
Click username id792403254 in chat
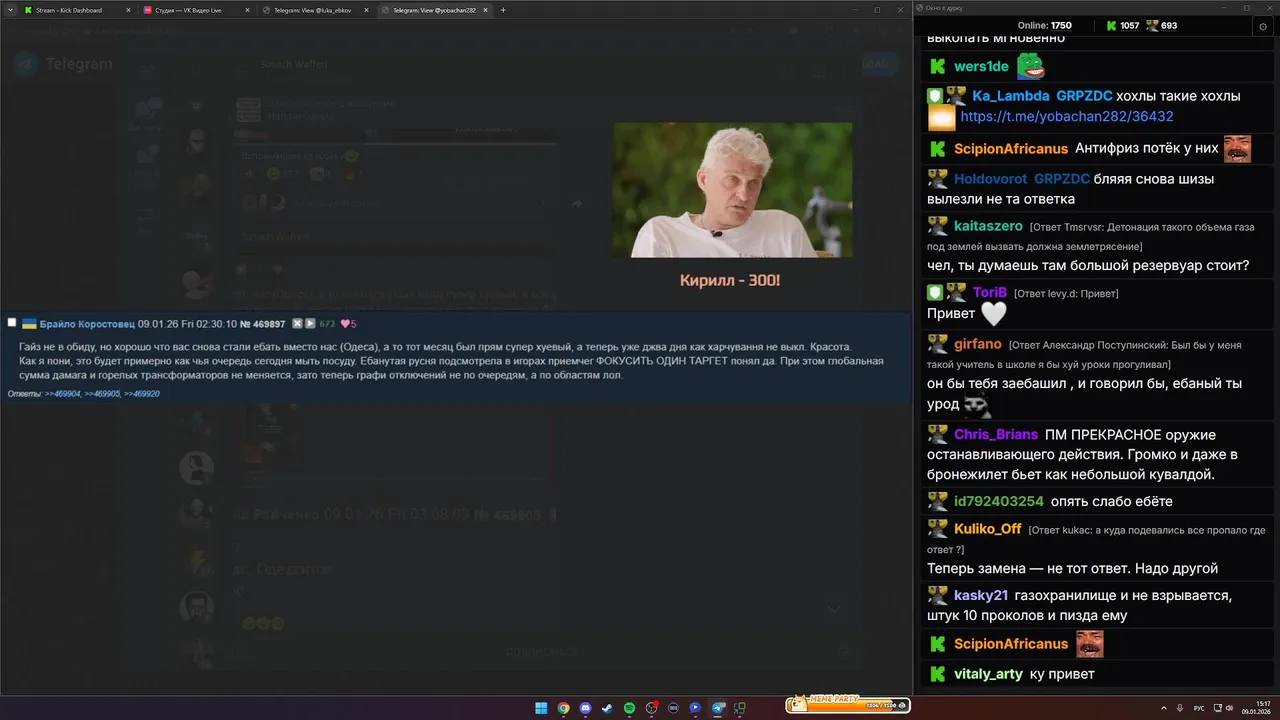[x=999, y=501]
